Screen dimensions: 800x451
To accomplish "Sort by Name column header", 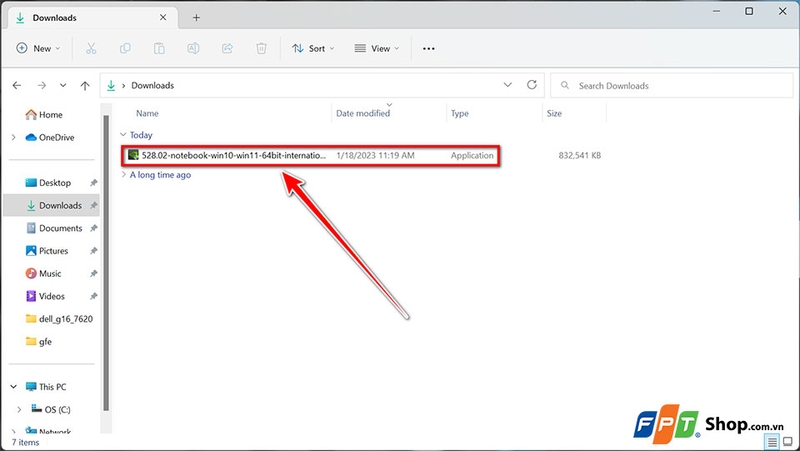I will (x=147, y=113).
